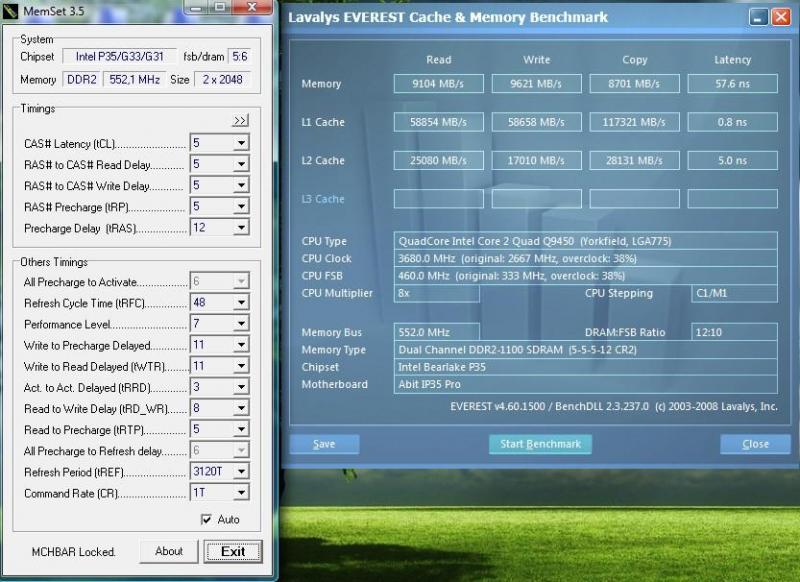Close the MemSet 3.5 window

click(x=252, y=7)
